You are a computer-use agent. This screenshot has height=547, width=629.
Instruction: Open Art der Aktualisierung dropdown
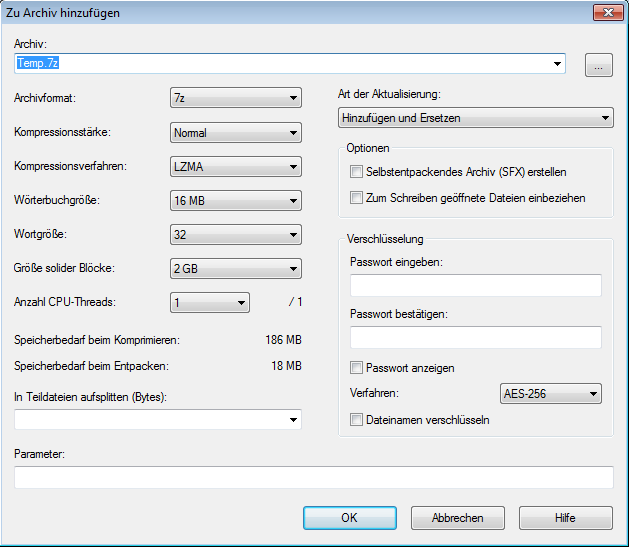tap(476, 119)
